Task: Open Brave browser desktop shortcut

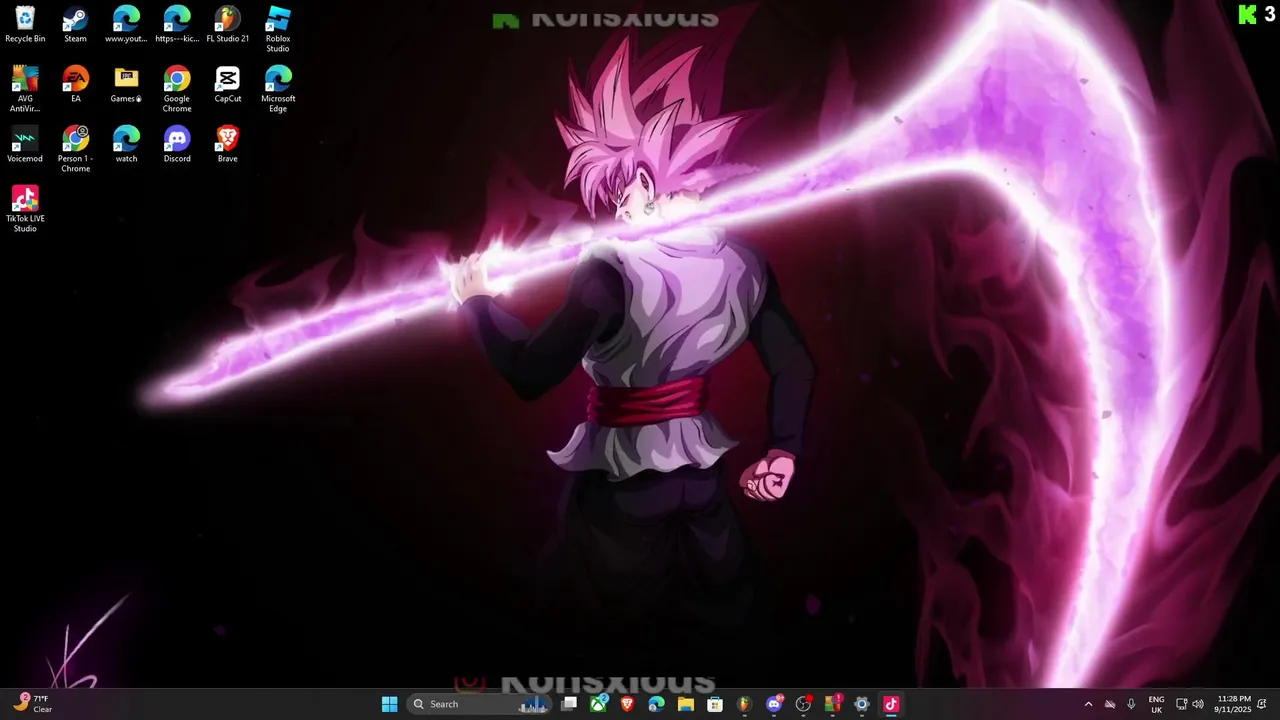Action: [228, 145]
